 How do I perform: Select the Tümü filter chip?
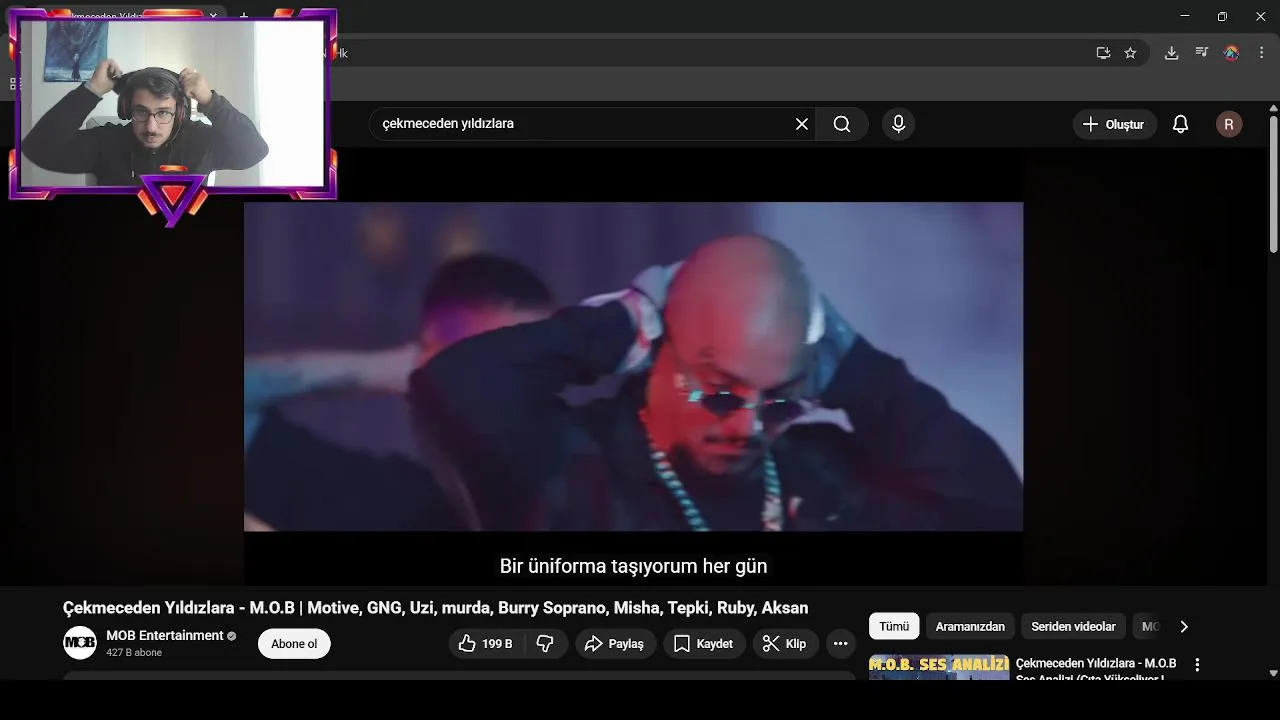click(x=894, y=627)
